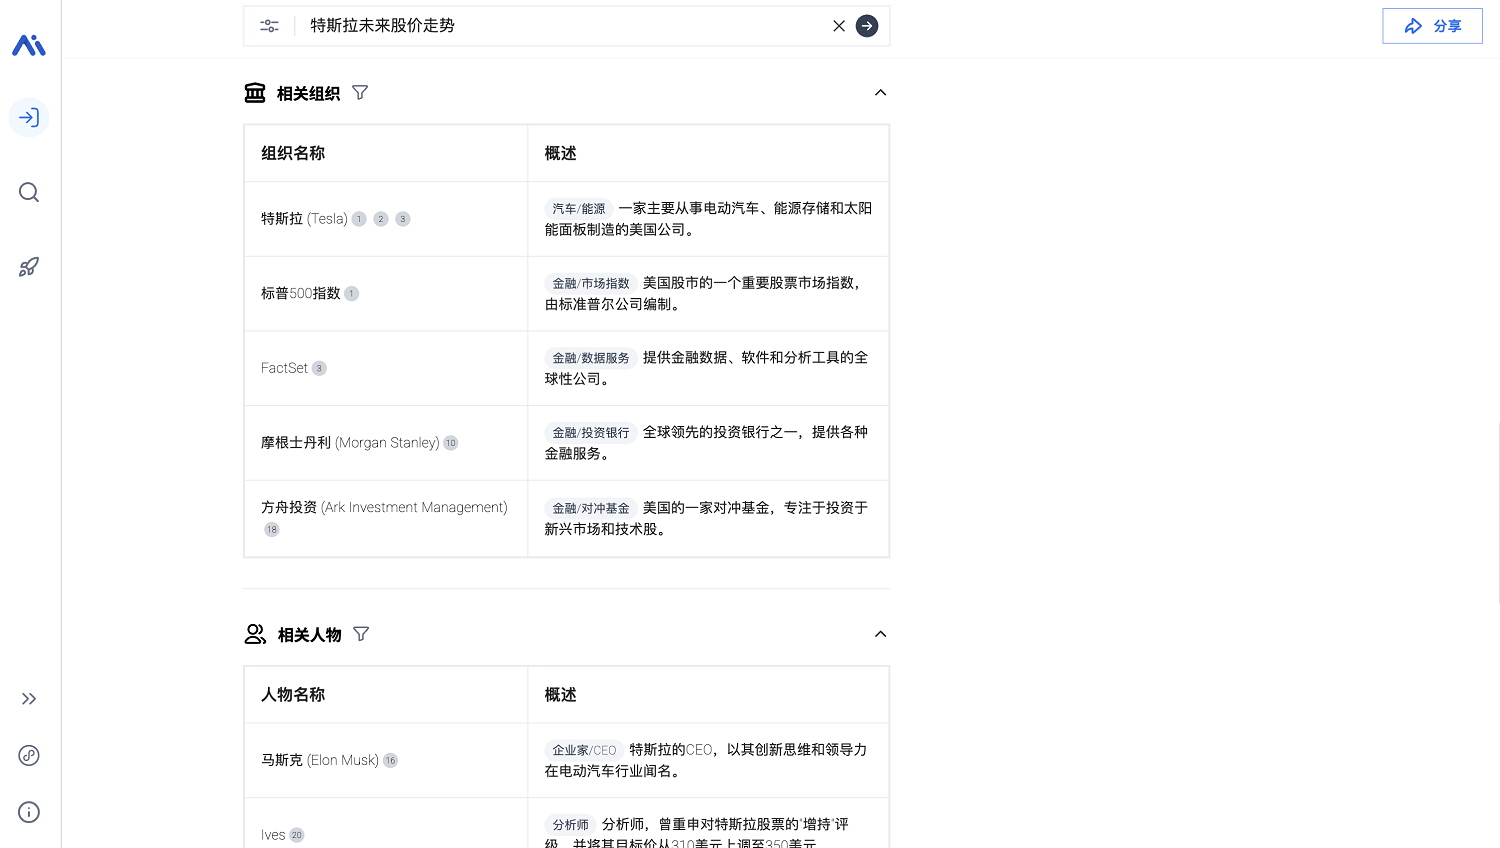Click the 金融/数据服务 tag
This screenshot has height=848, width=1500.
(591, 358)
